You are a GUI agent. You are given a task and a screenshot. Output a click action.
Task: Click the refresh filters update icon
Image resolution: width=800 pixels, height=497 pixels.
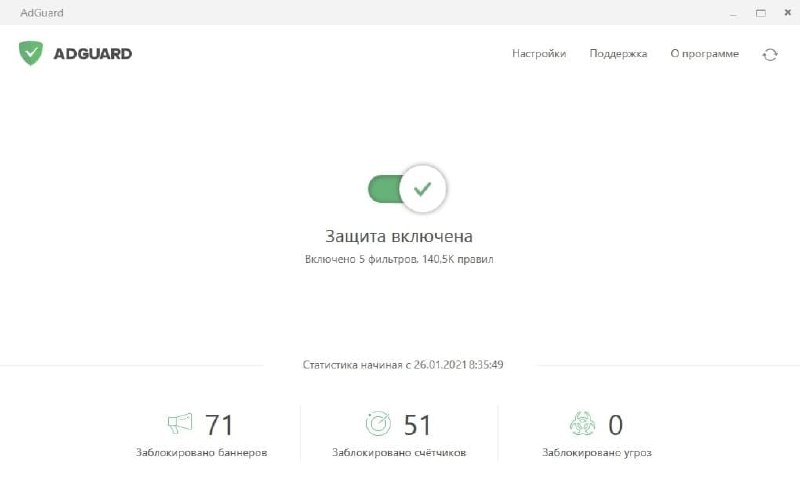(x=770, y=54)
